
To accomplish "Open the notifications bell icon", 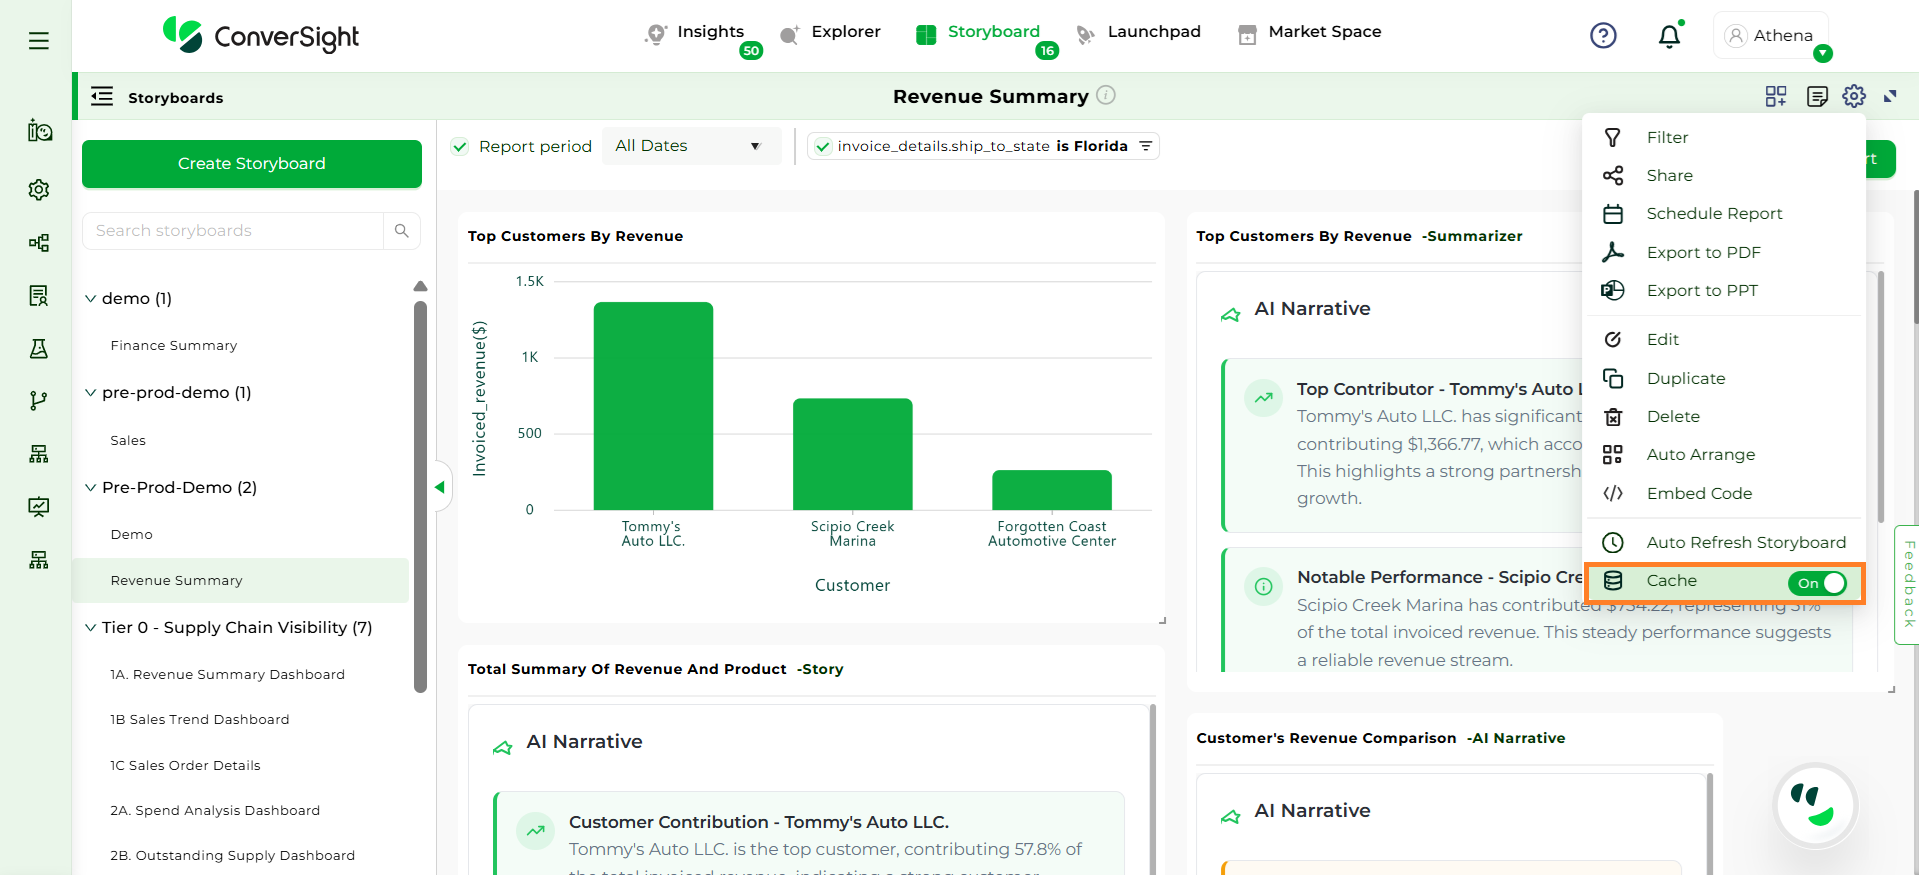I will pos(1669,37).
